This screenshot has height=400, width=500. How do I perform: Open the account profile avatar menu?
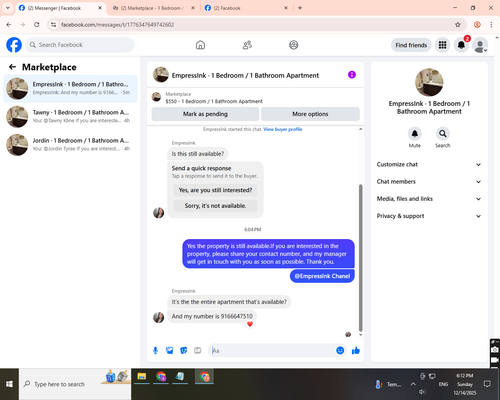480,45
